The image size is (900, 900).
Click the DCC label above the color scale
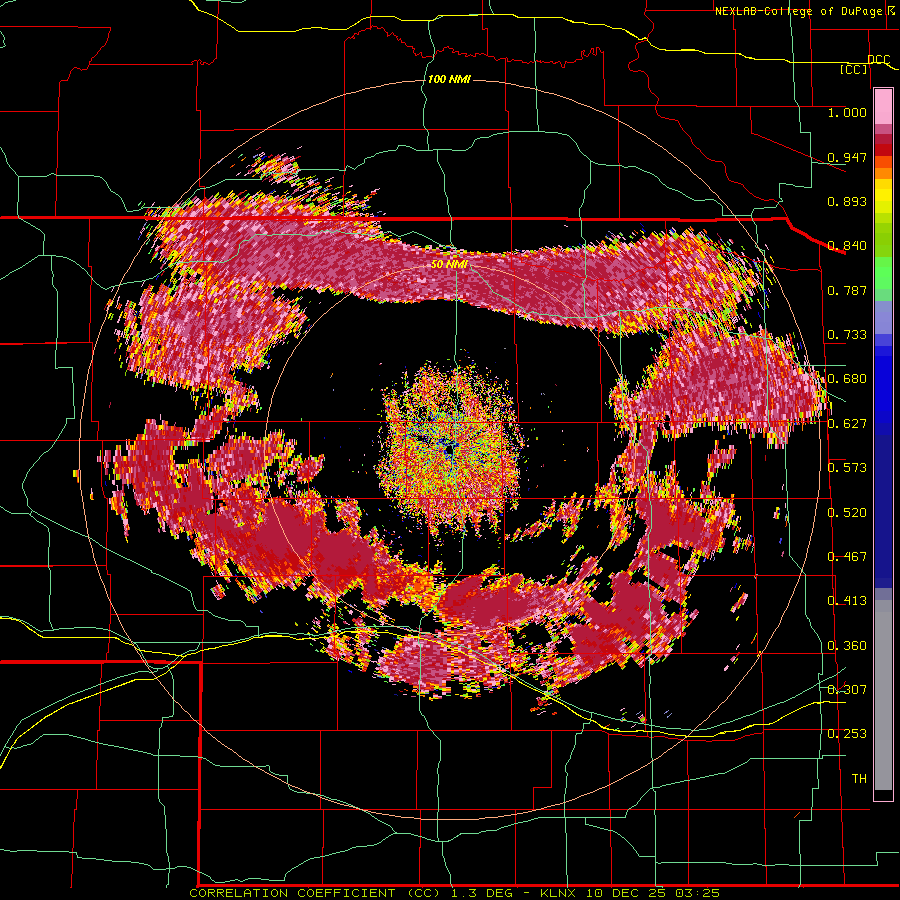pyautogui.click(x=879, y=60)
